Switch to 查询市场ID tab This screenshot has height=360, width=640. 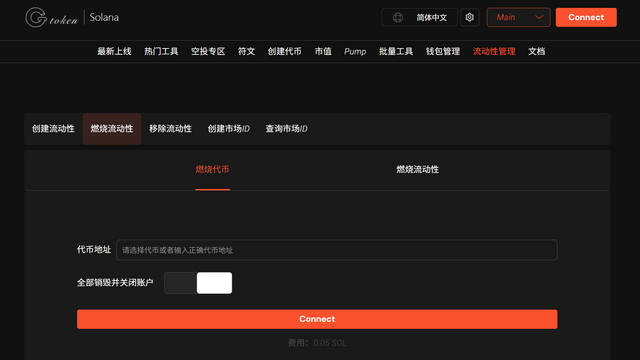click(x=287, y=129)
